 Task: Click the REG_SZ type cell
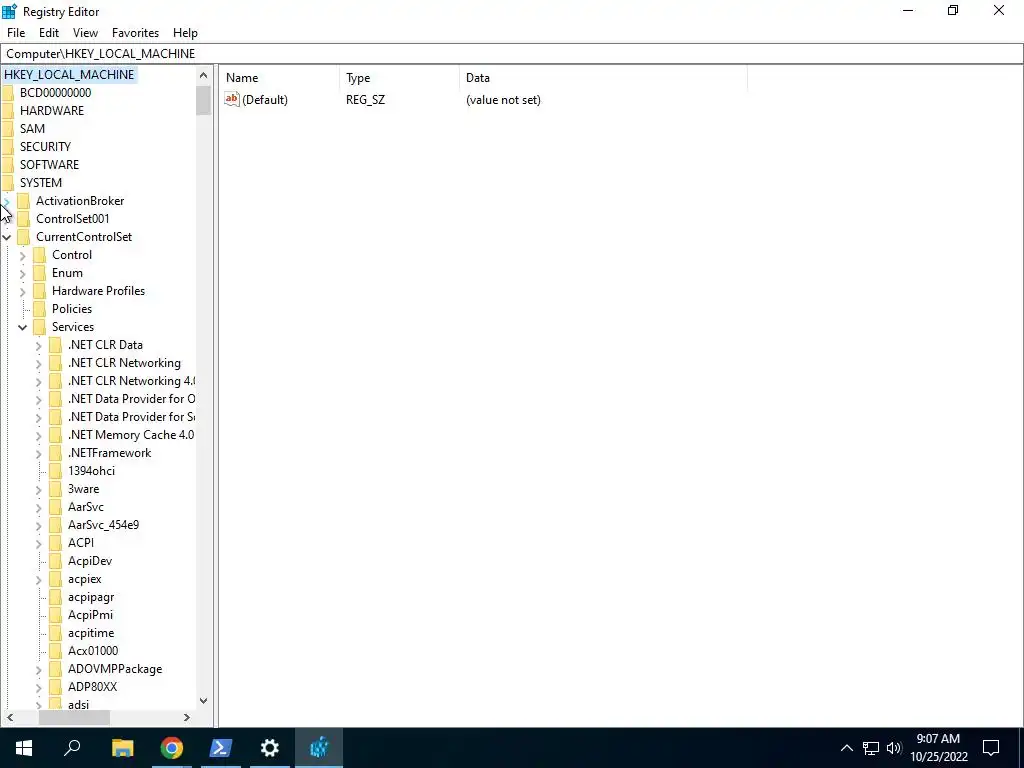[x=366, y=100]
